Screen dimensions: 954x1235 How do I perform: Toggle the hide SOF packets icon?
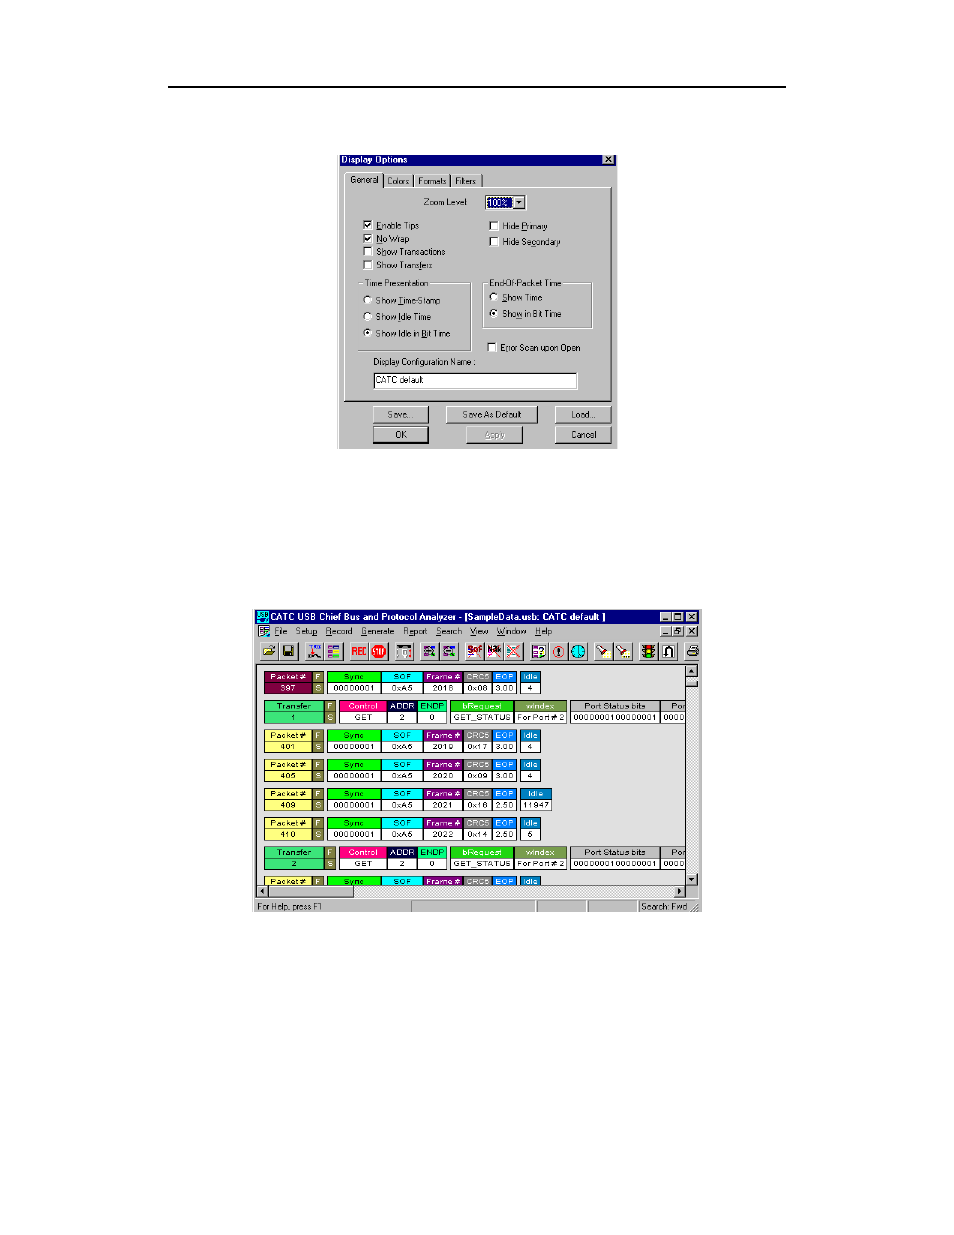pos(475,651)
